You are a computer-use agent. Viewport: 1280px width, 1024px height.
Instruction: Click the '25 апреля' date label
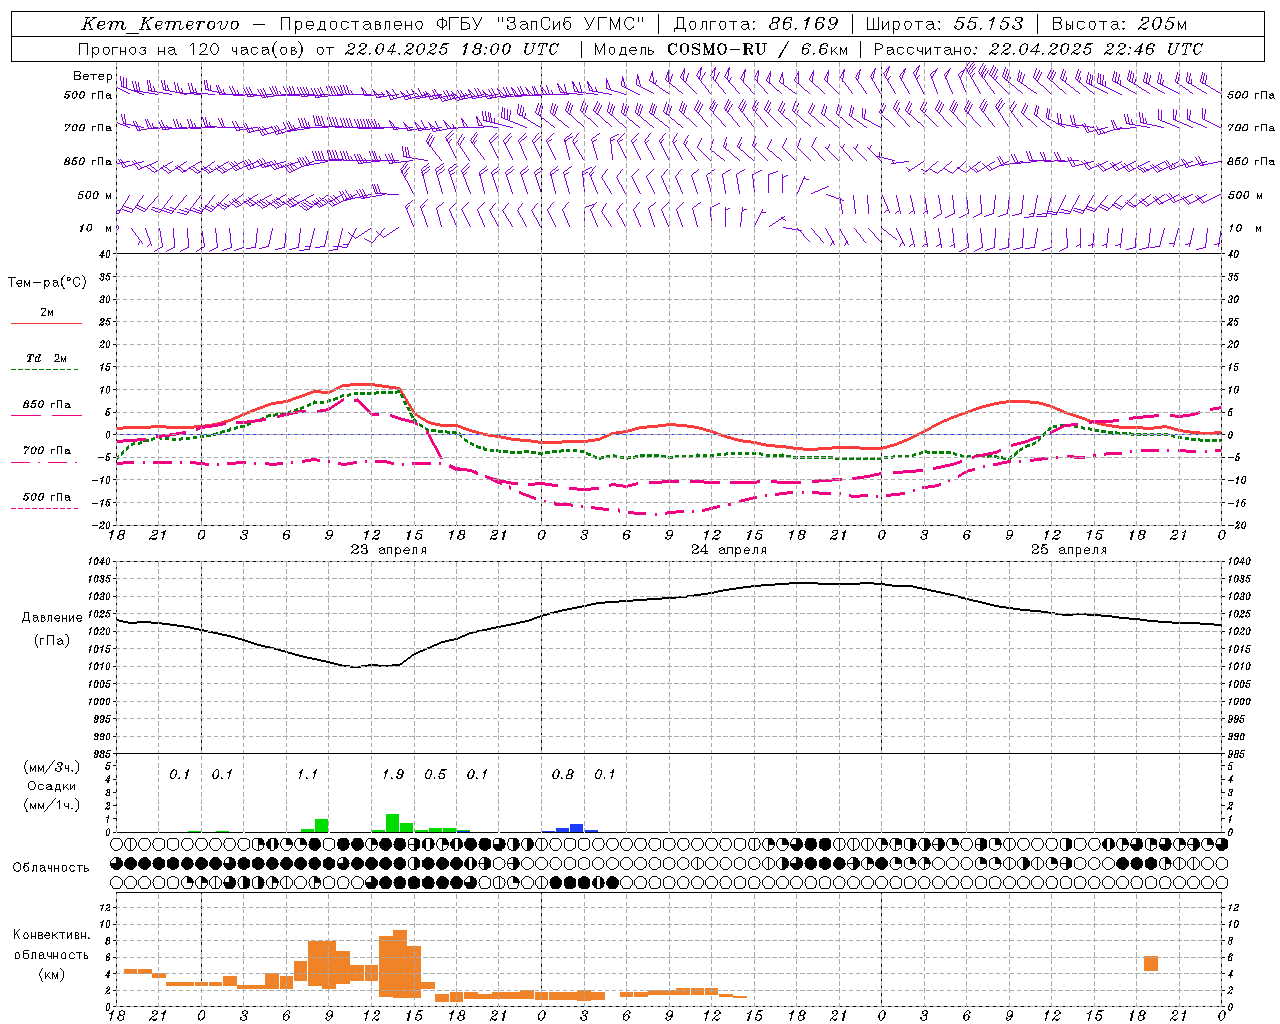(1069, 550)
